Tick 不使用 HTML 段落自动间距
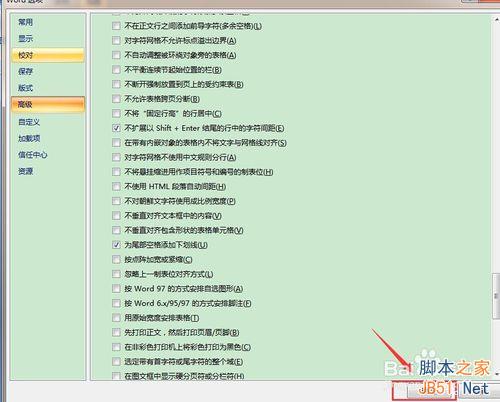 coord(116,186)
